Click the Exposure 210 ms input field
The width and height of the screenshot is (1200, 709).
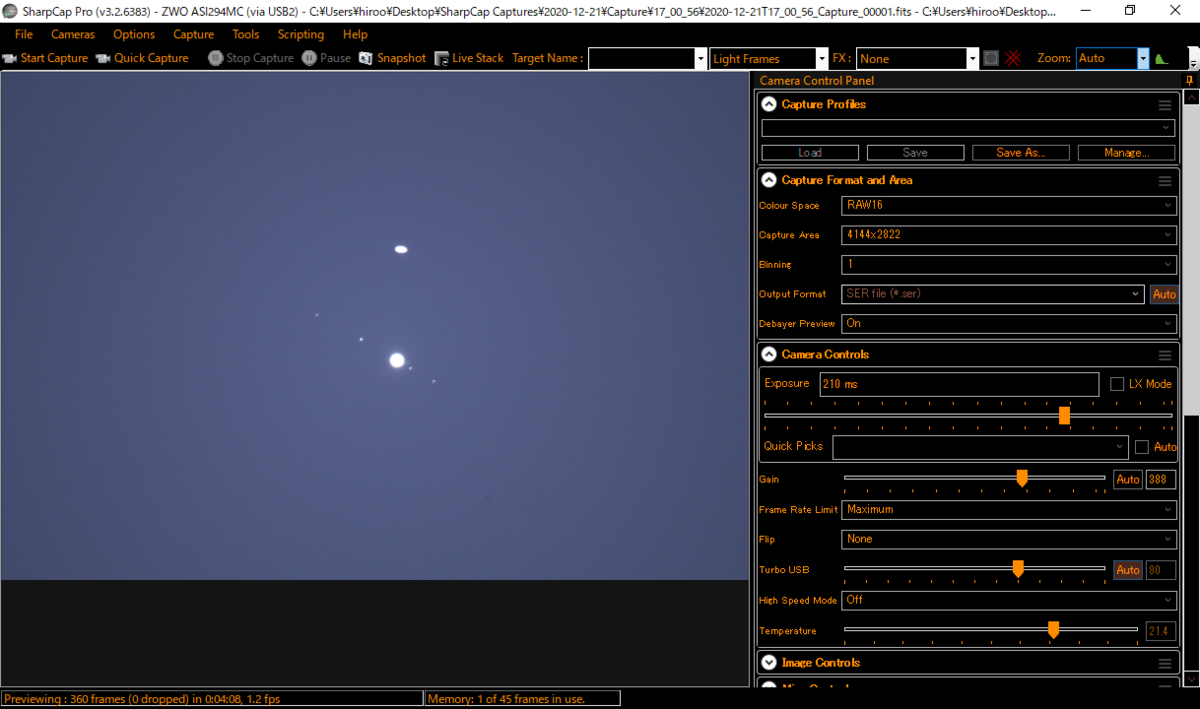pyautogui.click(x=959, y=384)
